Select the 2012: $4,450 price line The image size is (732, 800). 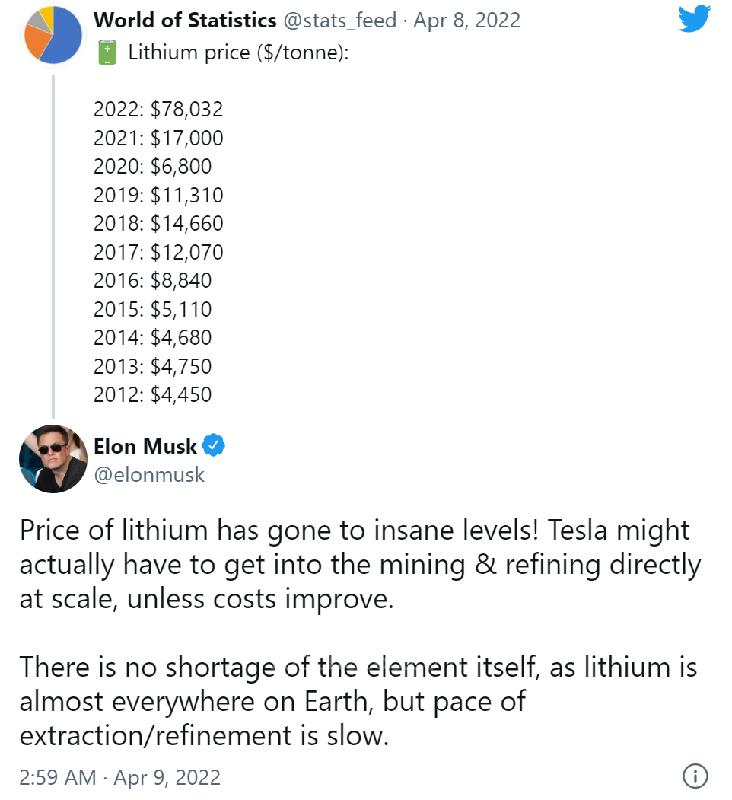tap(152, 394)
